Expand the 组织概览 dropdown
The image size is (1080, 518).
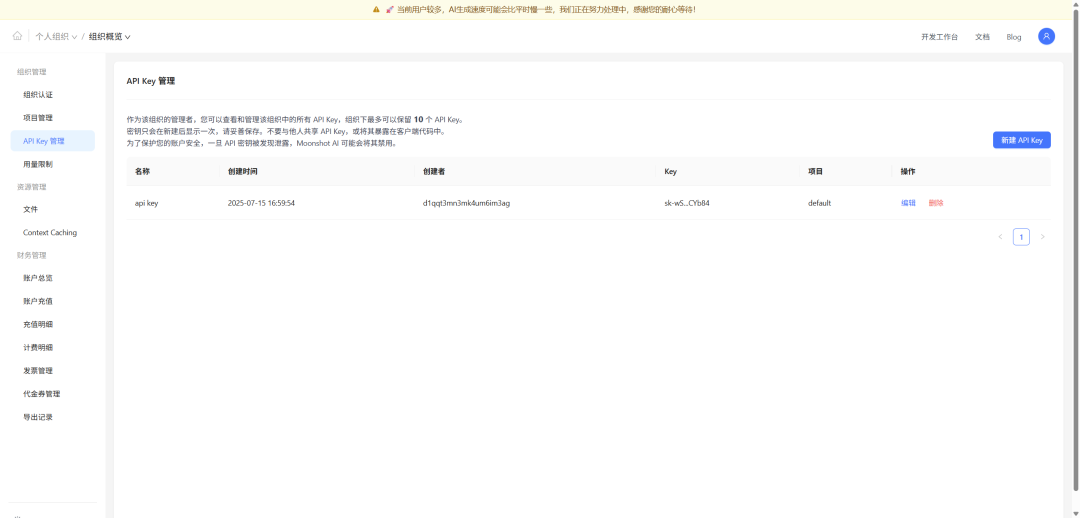[110, 37]
